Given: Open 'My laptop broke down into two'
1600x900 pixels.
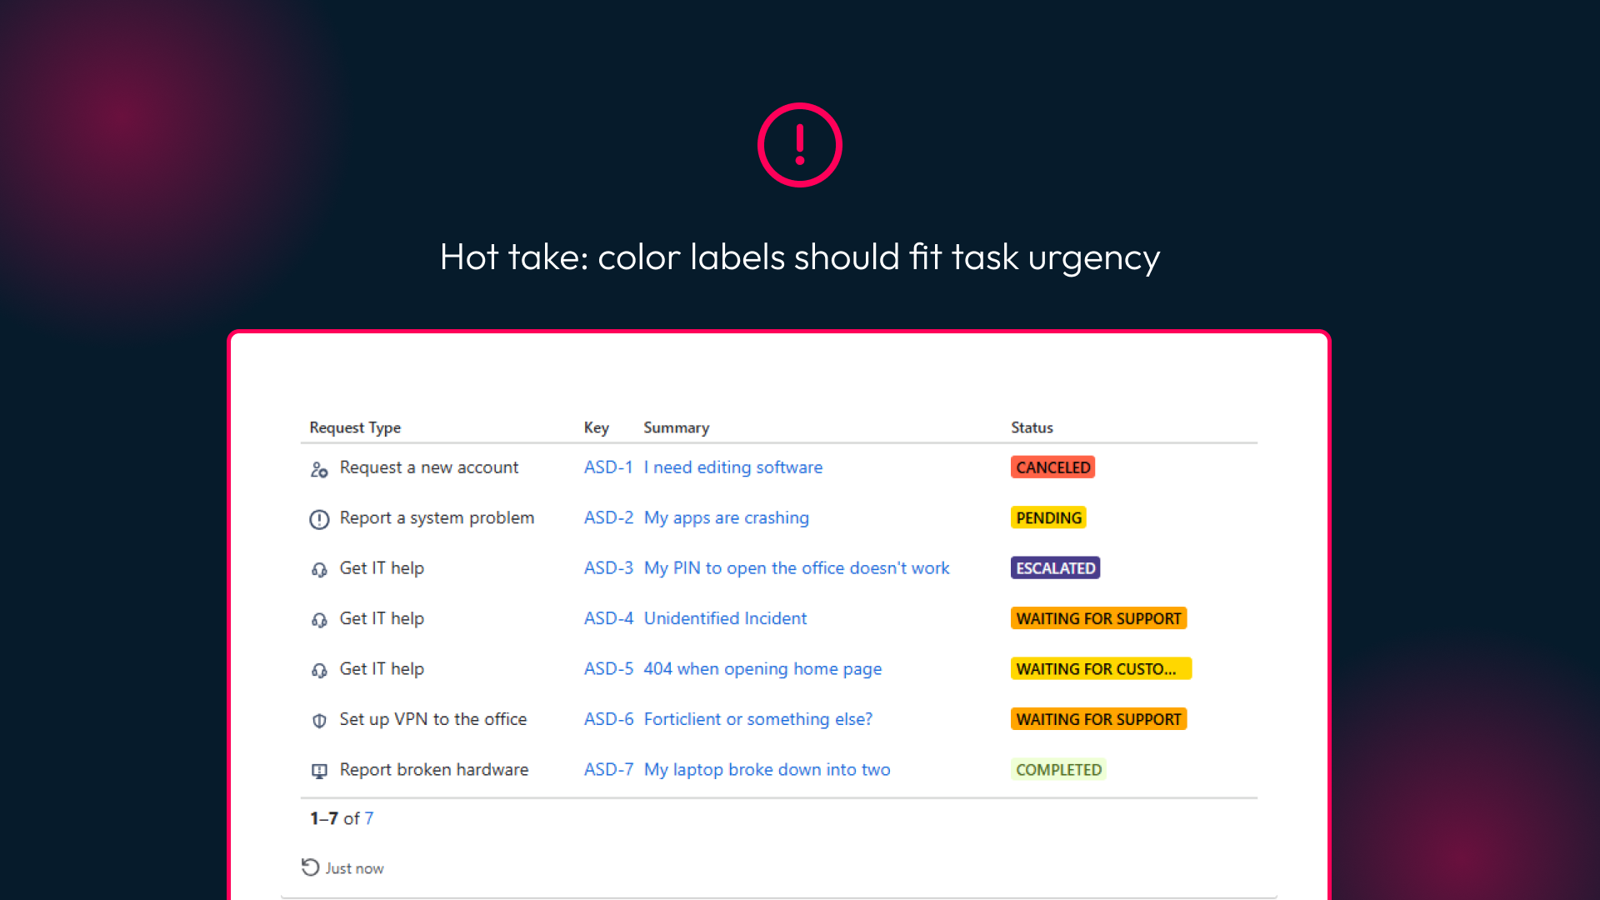Looking at the screenshot, I should 767,770.
